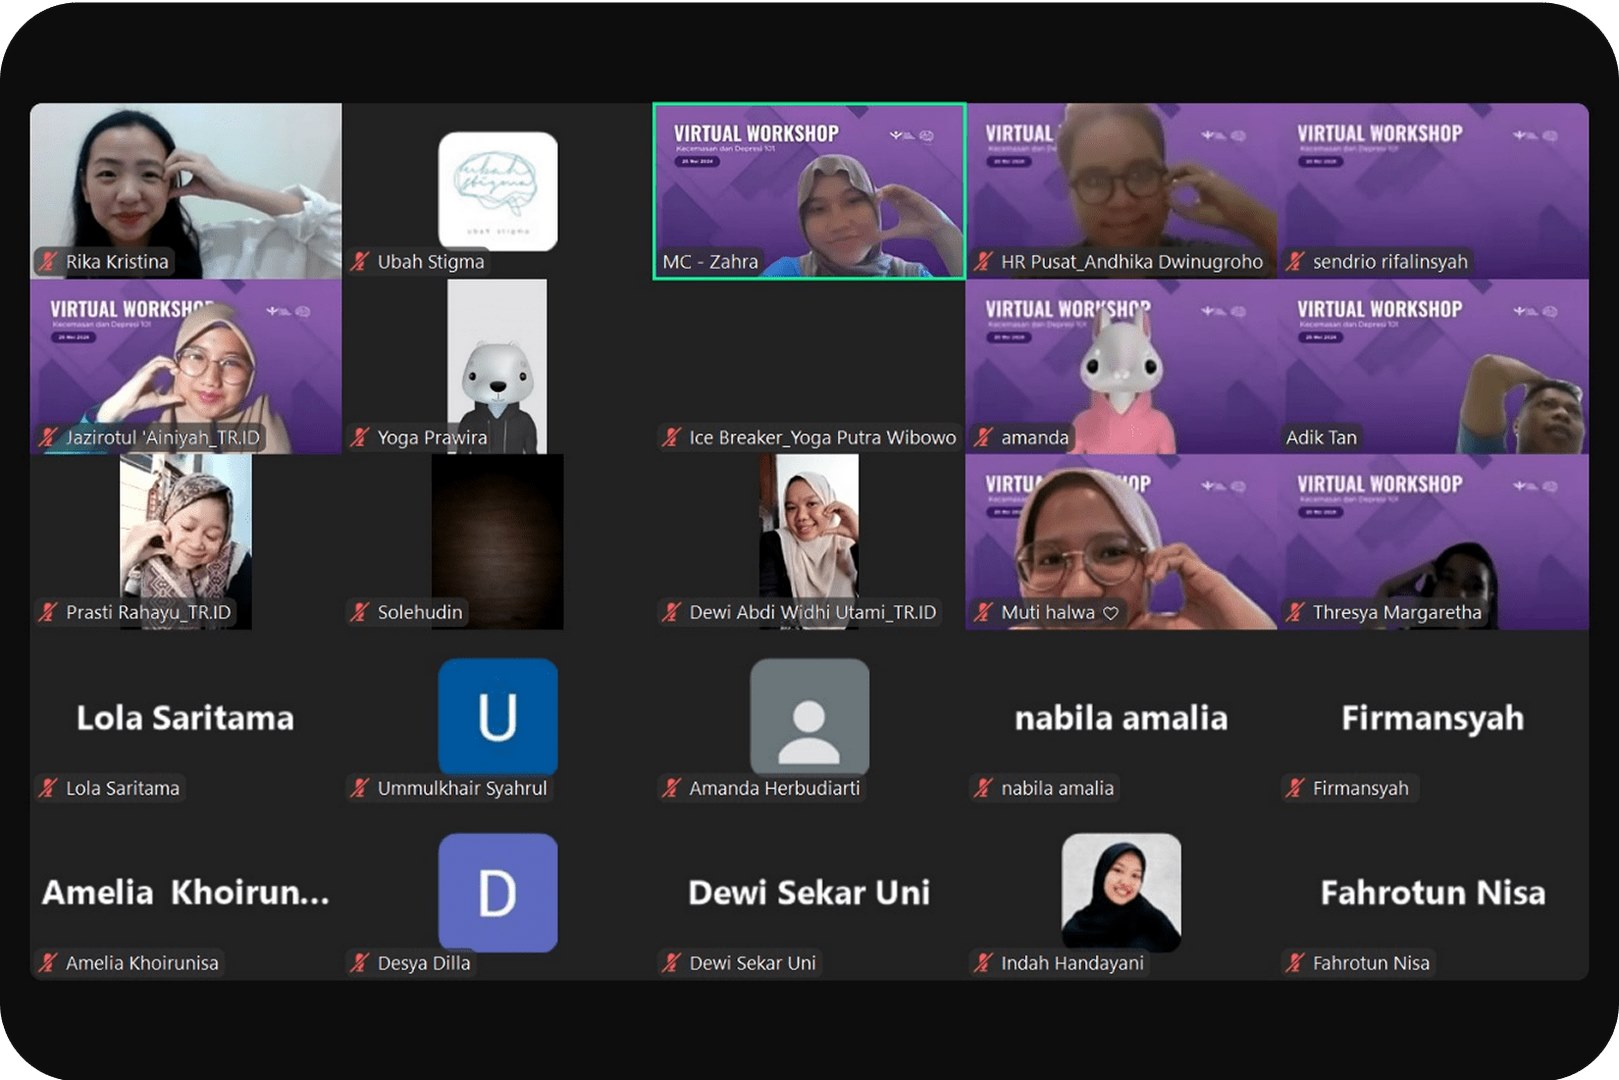
Task: Select Yoga Prawira's bear avatar video
Action: (497, 366)
